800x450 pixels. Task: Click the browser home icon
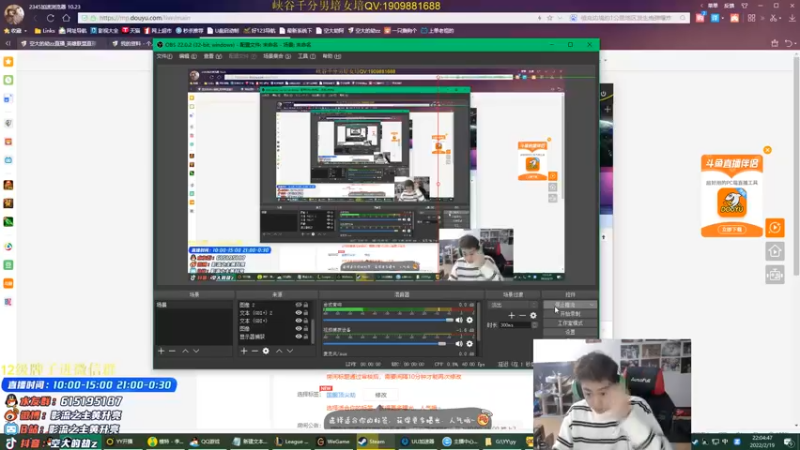66,18
